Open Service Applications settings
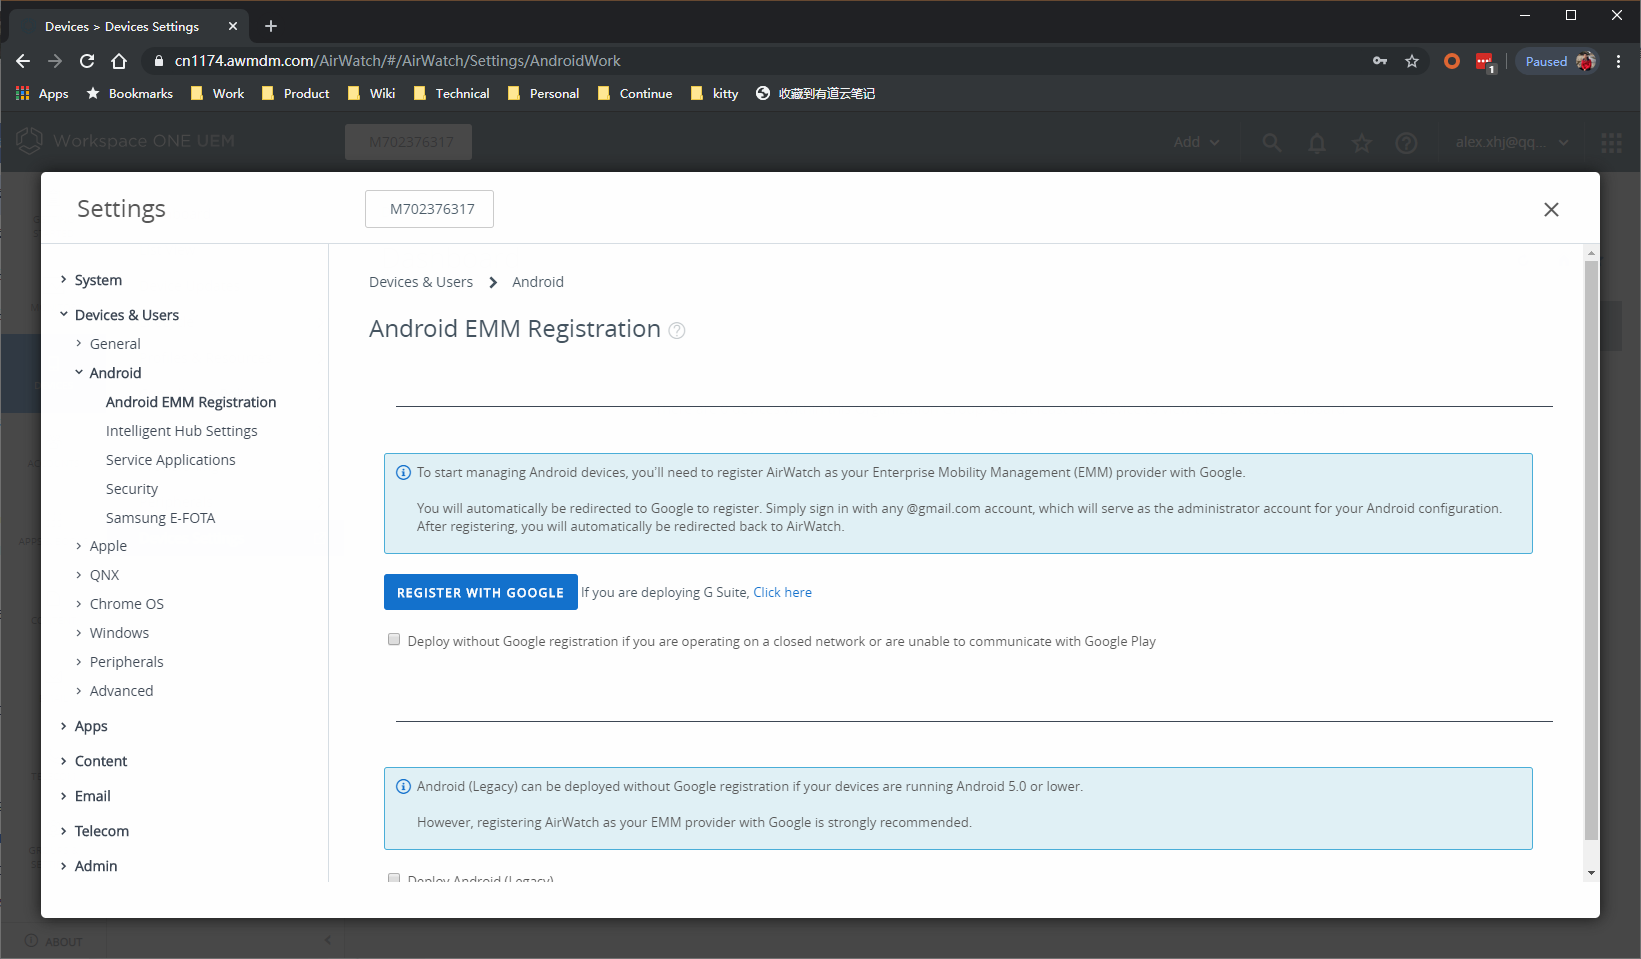Image resolution: width=1641 pixels, height=959 pixels. tap(171, 460)
